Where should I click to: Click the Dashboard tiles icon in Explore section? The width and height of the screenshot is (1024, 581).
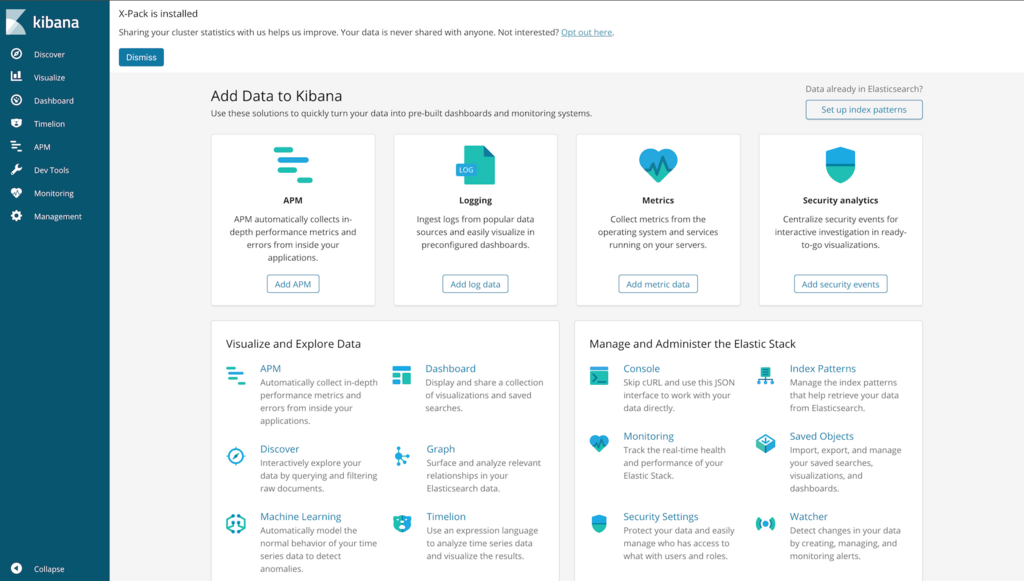402,375
